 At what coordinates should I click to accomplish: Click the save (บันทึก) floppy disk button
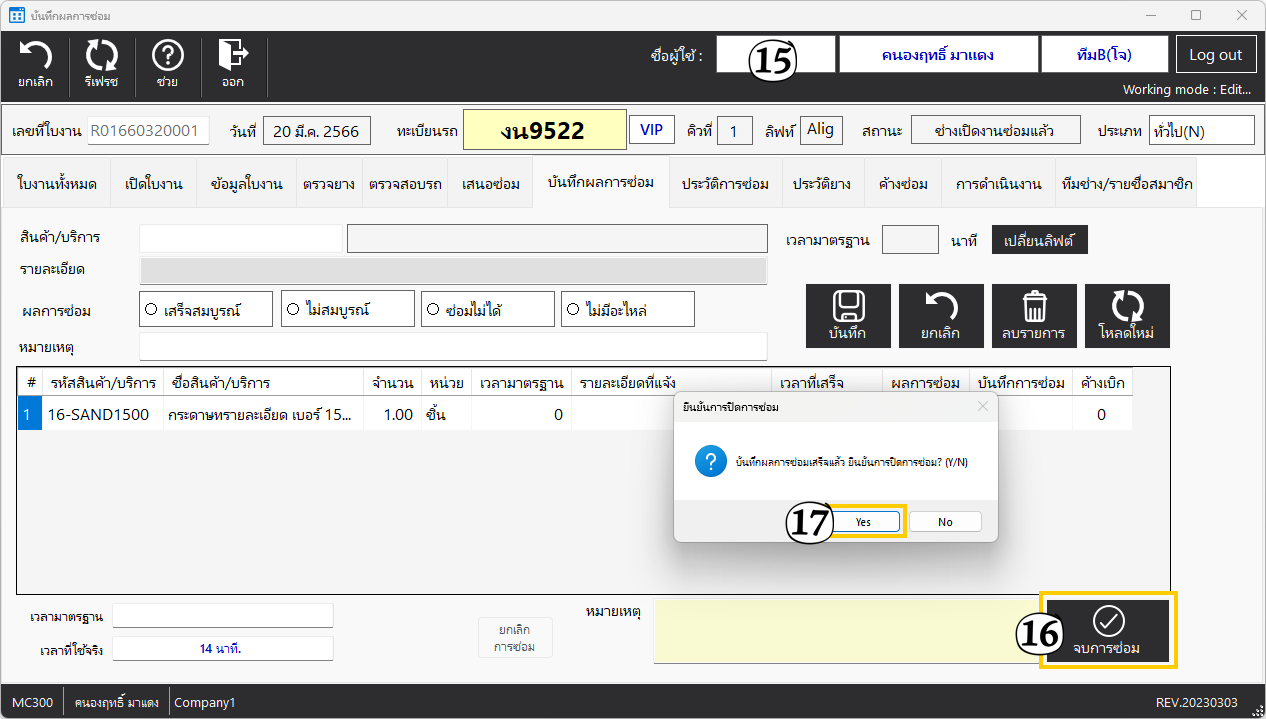click(x=848, y=315)
